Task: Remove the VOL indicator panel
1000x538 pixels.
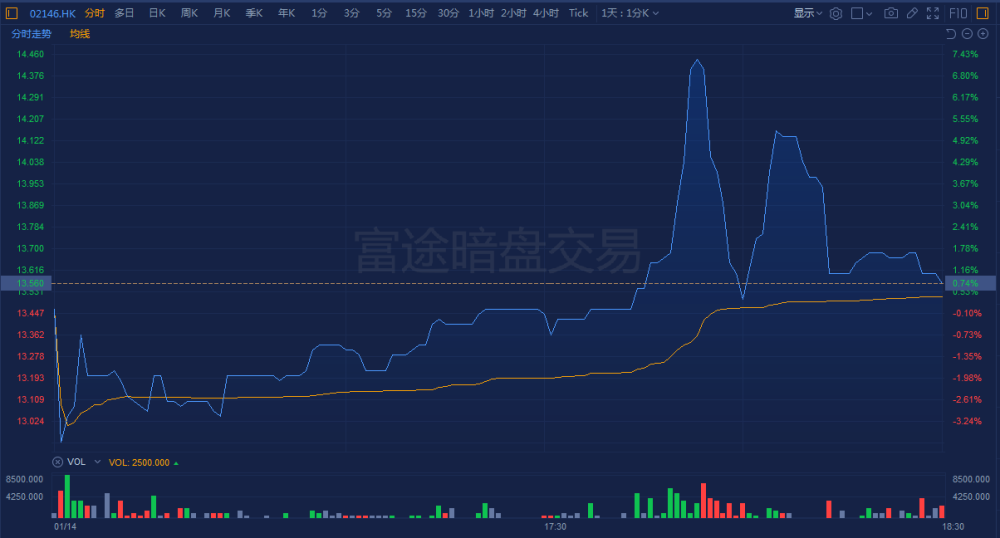Action: click(x=57, y=462)
